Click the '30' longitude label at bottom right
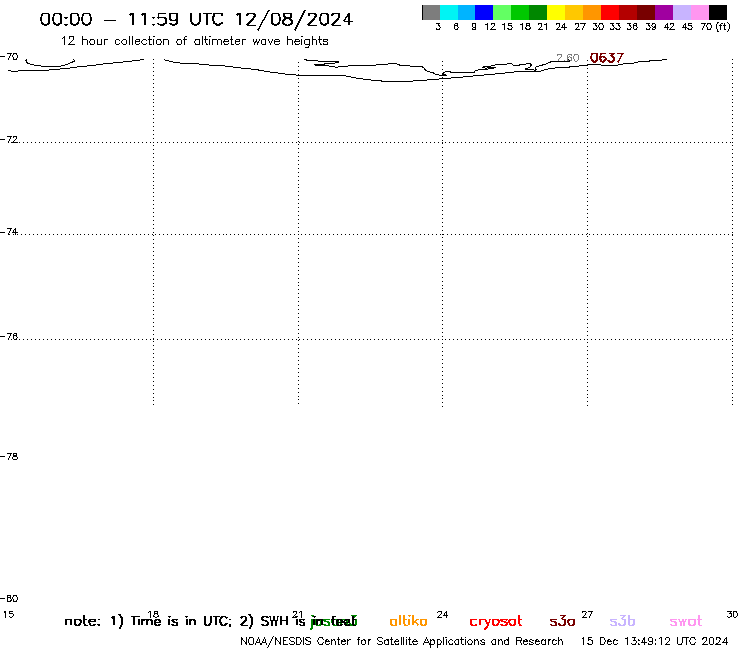This screenshot has height=650, width=740. [x=732, y=615]
